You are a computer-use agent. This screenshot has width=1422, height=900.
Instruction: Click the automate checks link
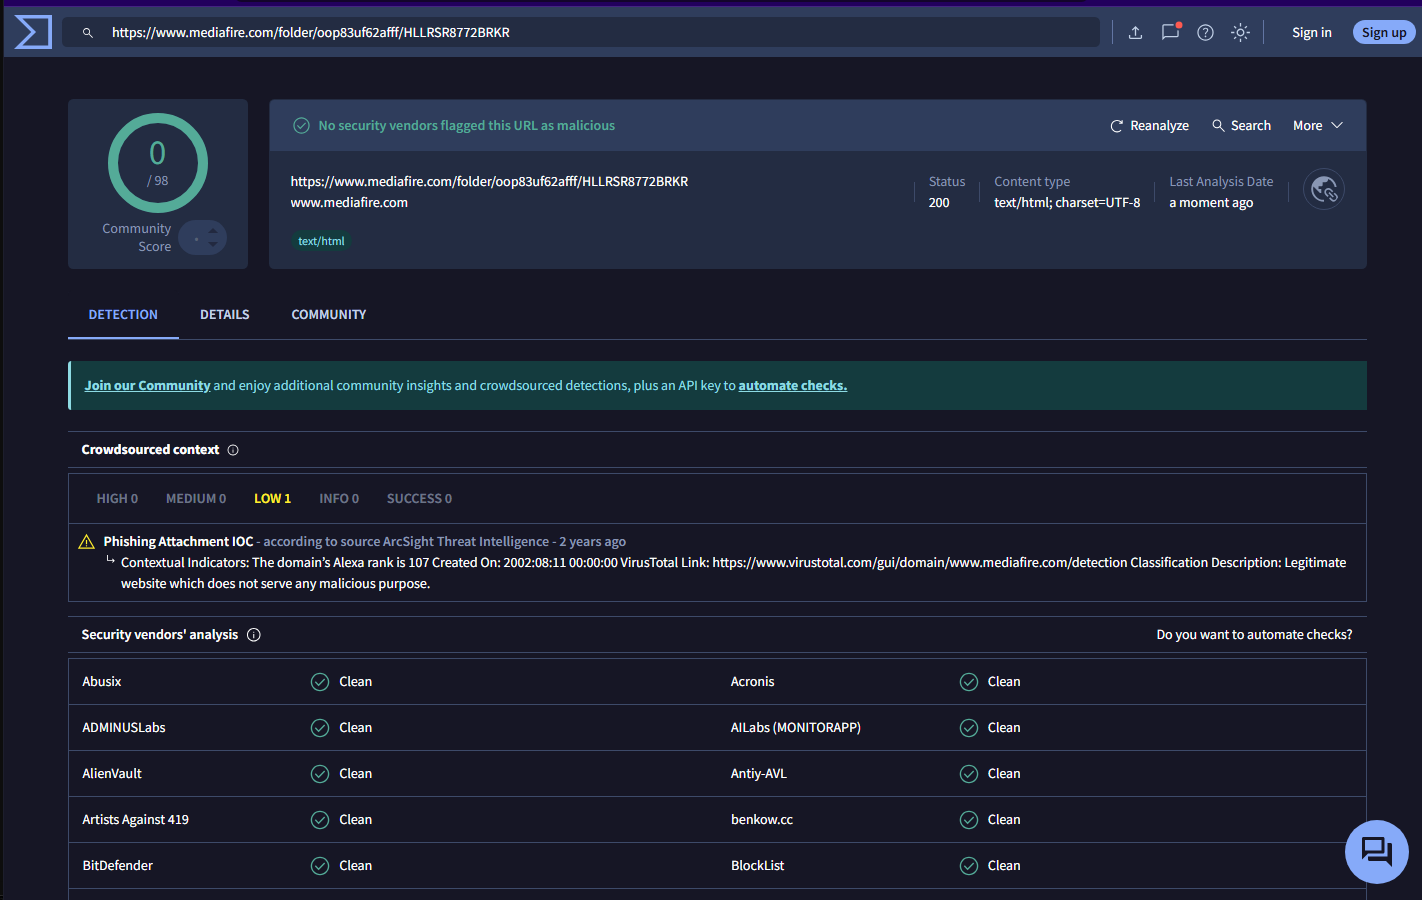point(792,386)
